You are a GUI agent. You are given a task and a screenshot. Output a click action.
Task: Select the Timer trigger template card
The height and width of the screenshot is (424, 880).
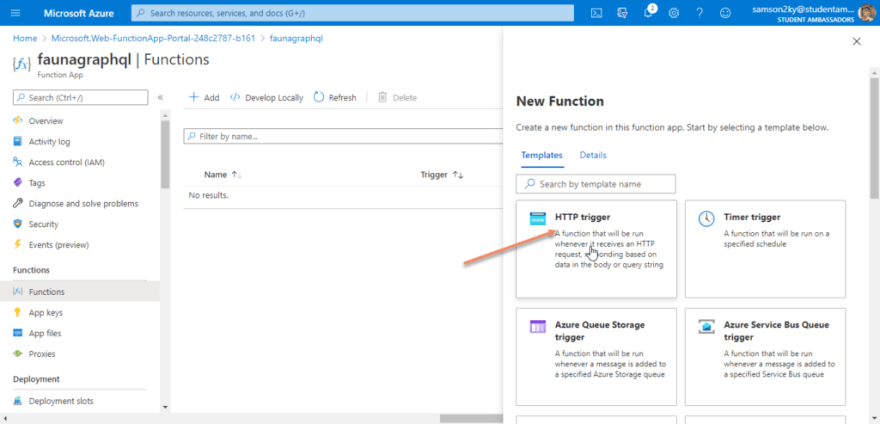765,249
